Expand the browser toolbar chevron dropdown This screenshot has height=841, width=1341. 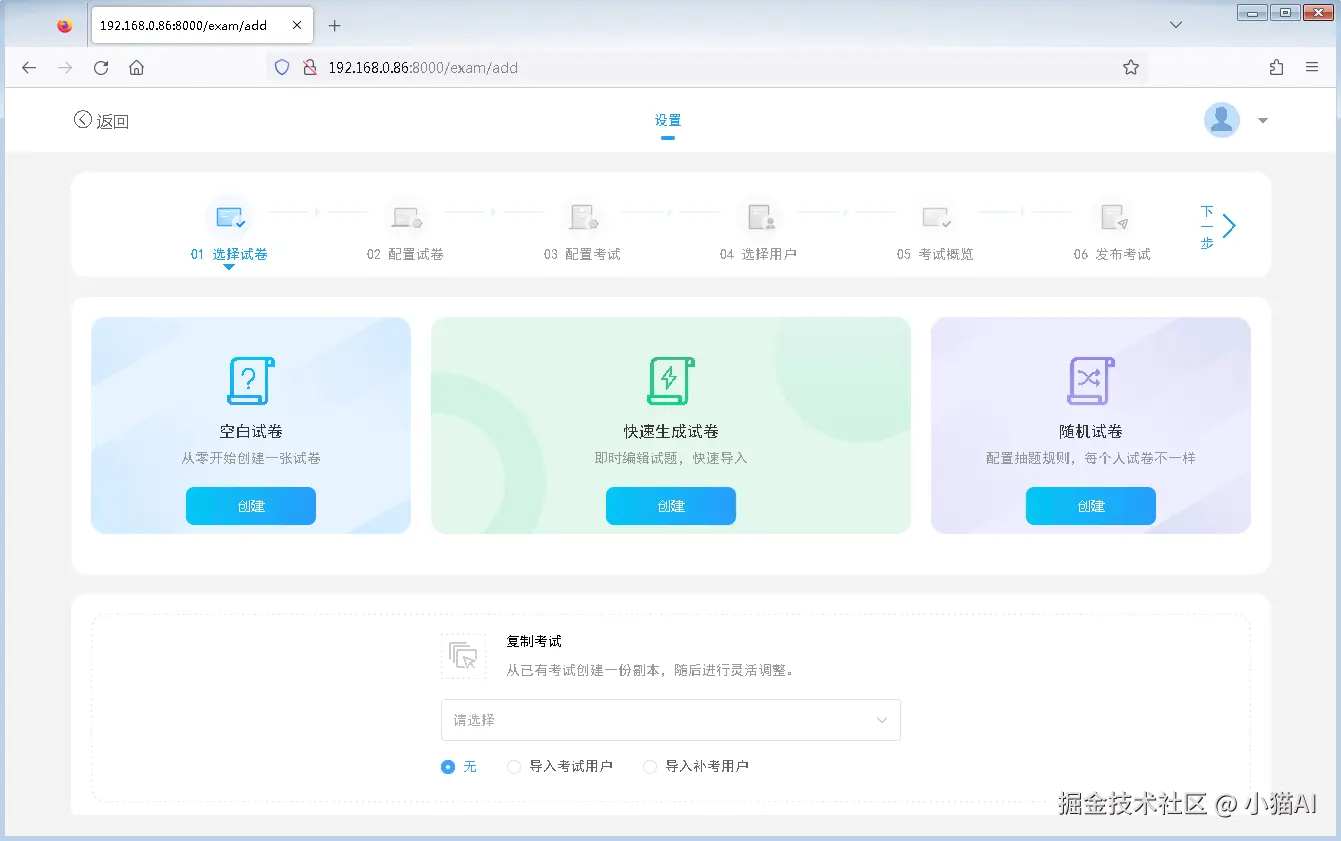1176,25
